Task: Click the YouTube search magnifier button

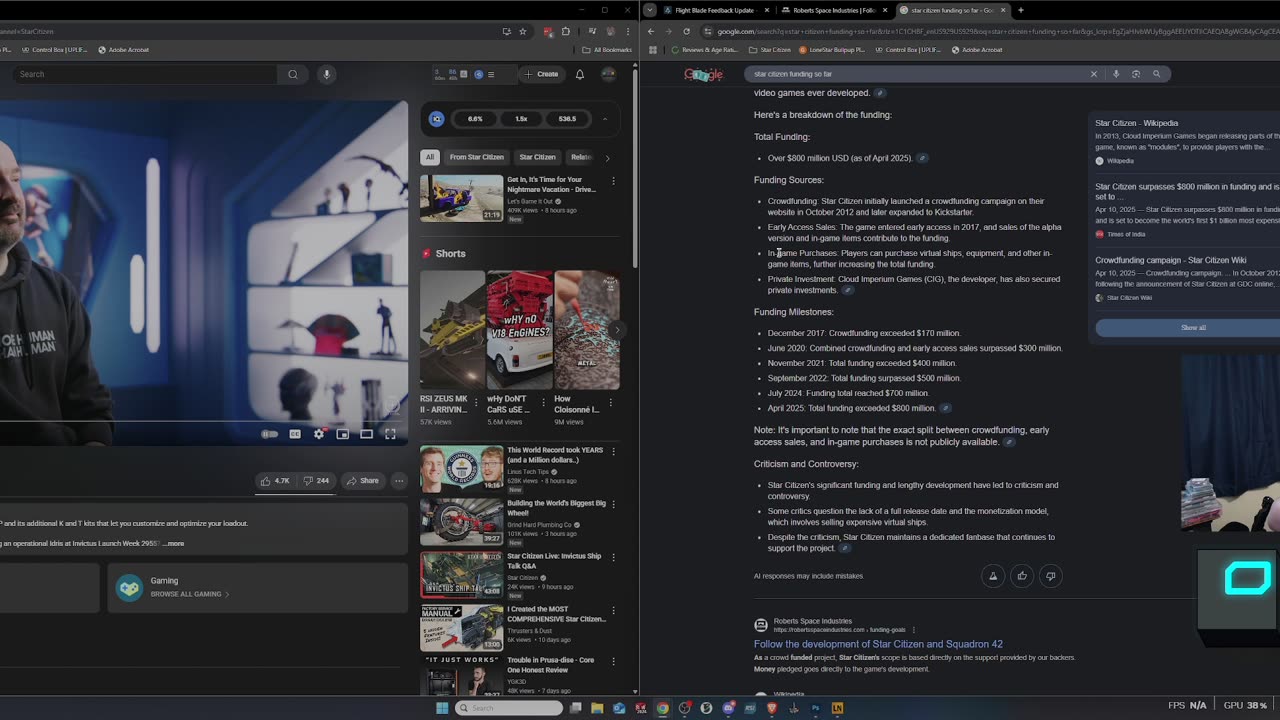Action: (293, 74)
